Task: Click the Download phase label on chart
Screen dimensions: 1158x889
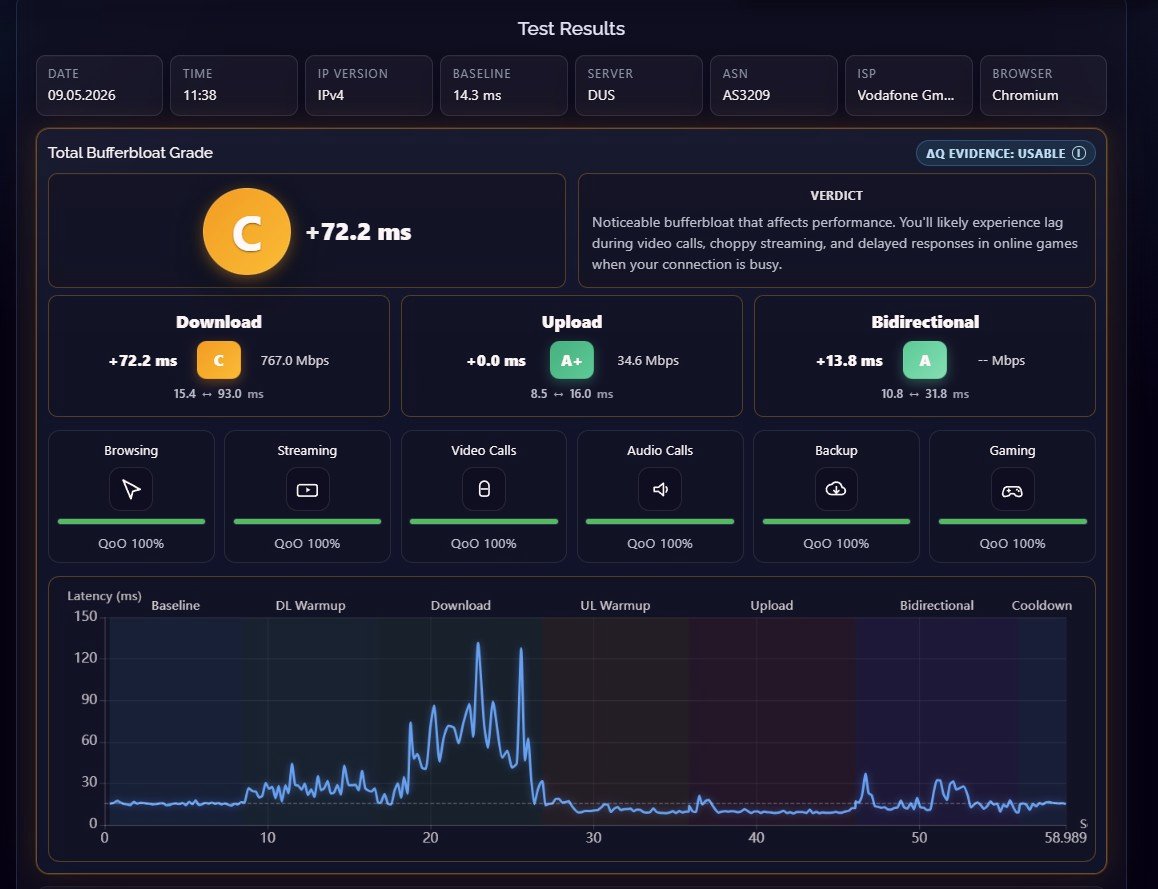Action: click(461, 605)
